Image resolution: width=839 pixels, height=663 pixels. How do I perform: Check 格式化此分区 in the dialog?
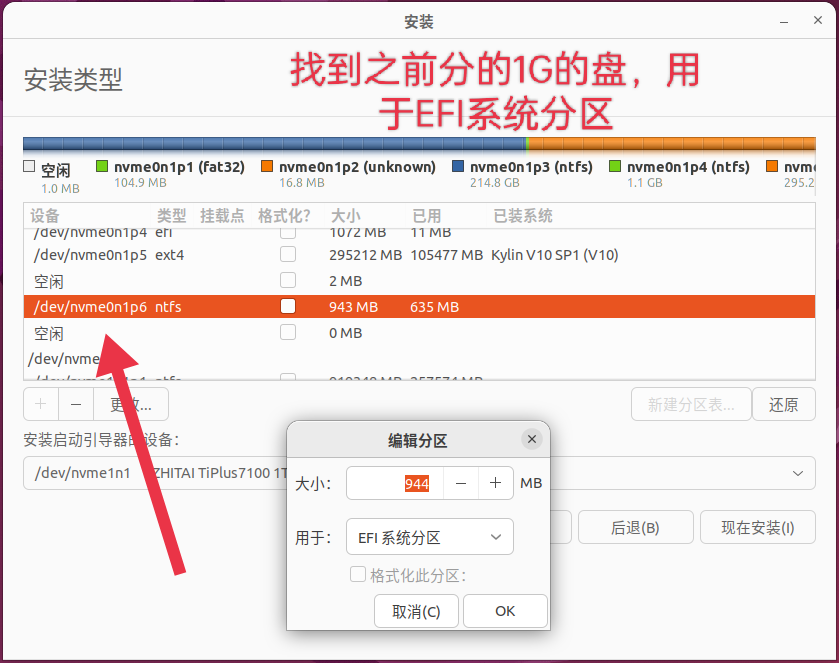(x=357, y=573)
